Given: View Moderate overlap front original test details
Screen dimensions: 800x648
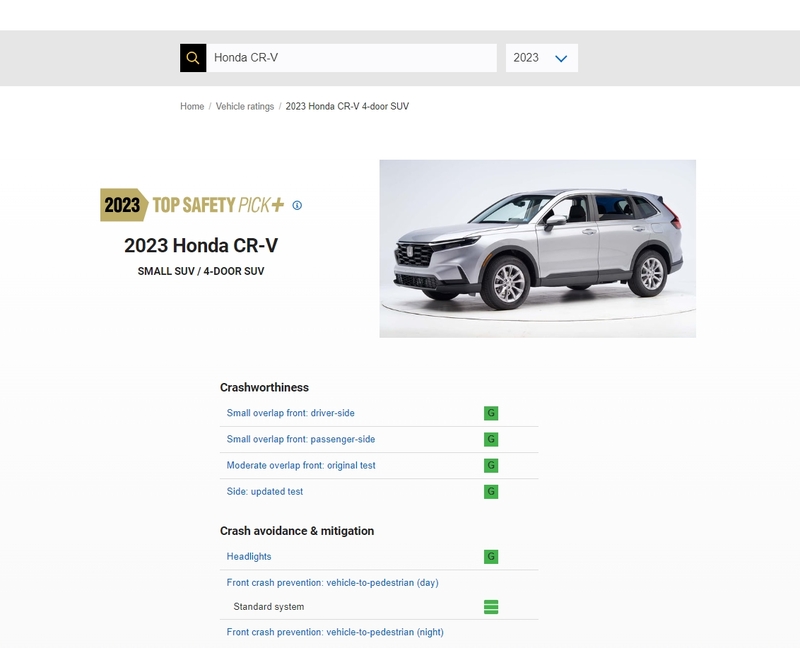Looking at the screenshot, I should pyautogui.click(x=302, y=464).
